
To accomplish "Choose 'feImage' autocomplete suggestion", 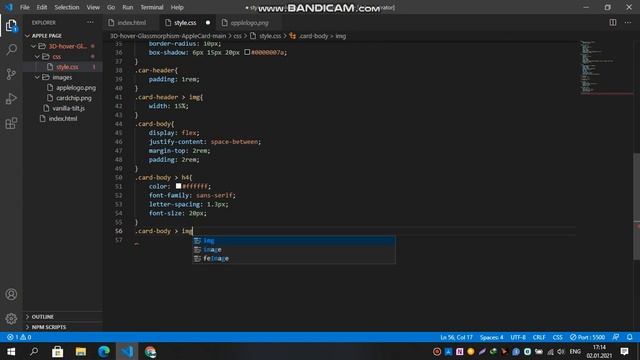I will [x=294, y=258].
